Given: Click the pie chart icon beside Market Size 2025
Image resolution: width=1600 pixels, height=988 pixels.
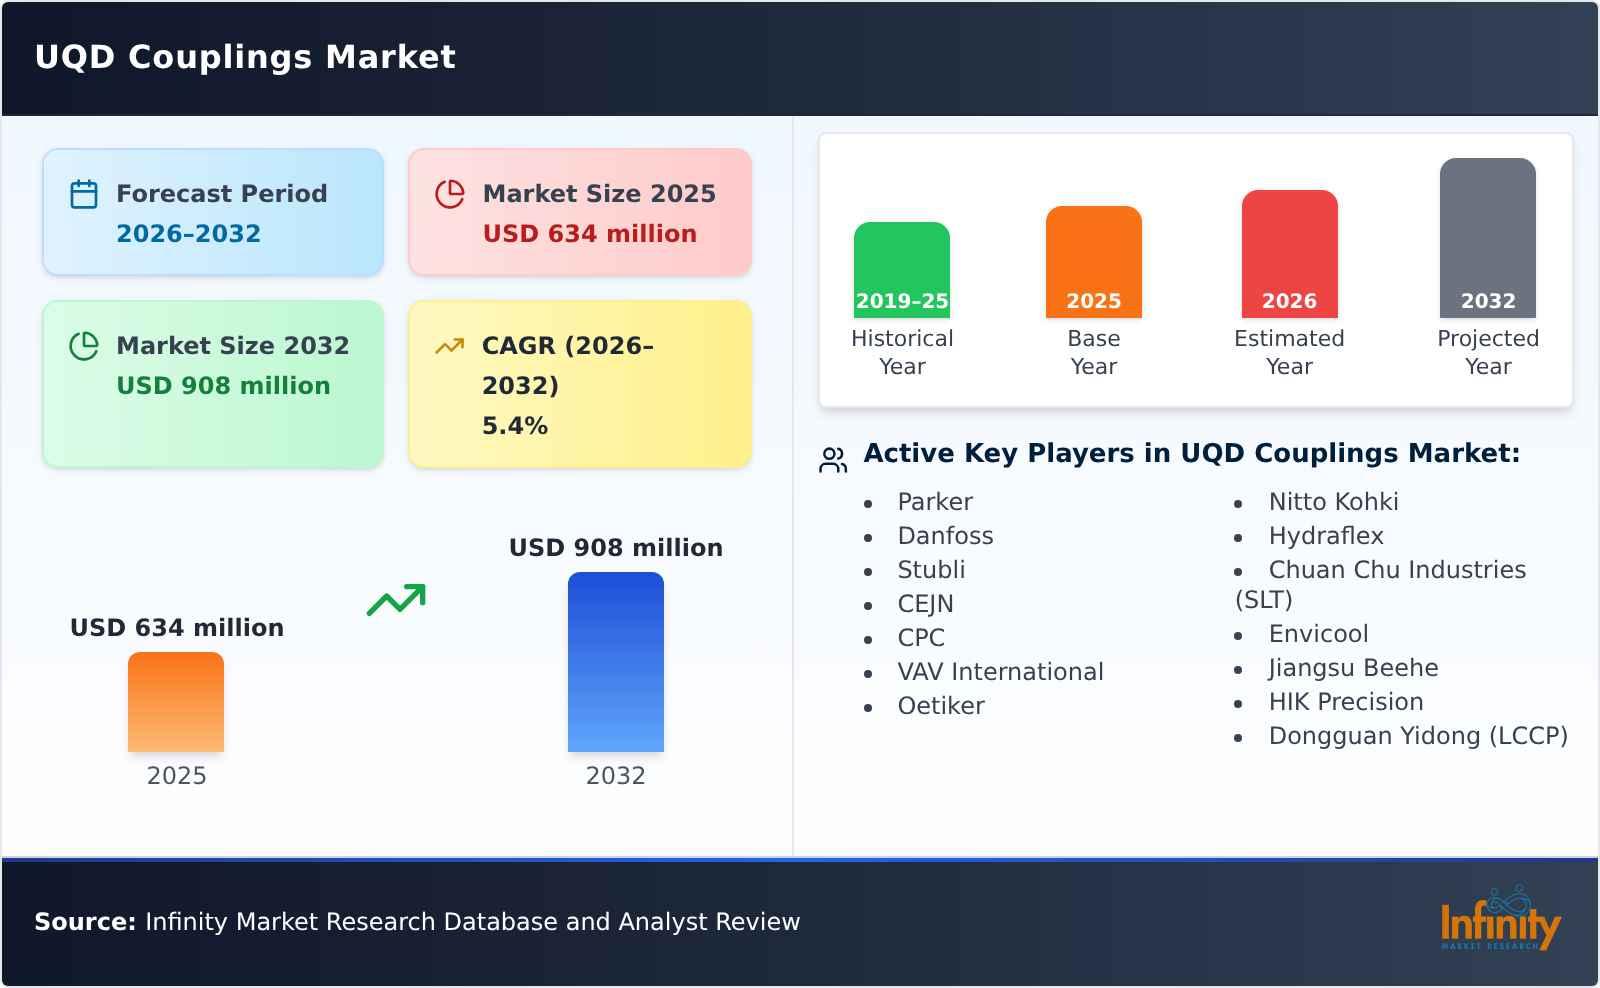Looking at the screenshot, I should (x=450, y=194).
